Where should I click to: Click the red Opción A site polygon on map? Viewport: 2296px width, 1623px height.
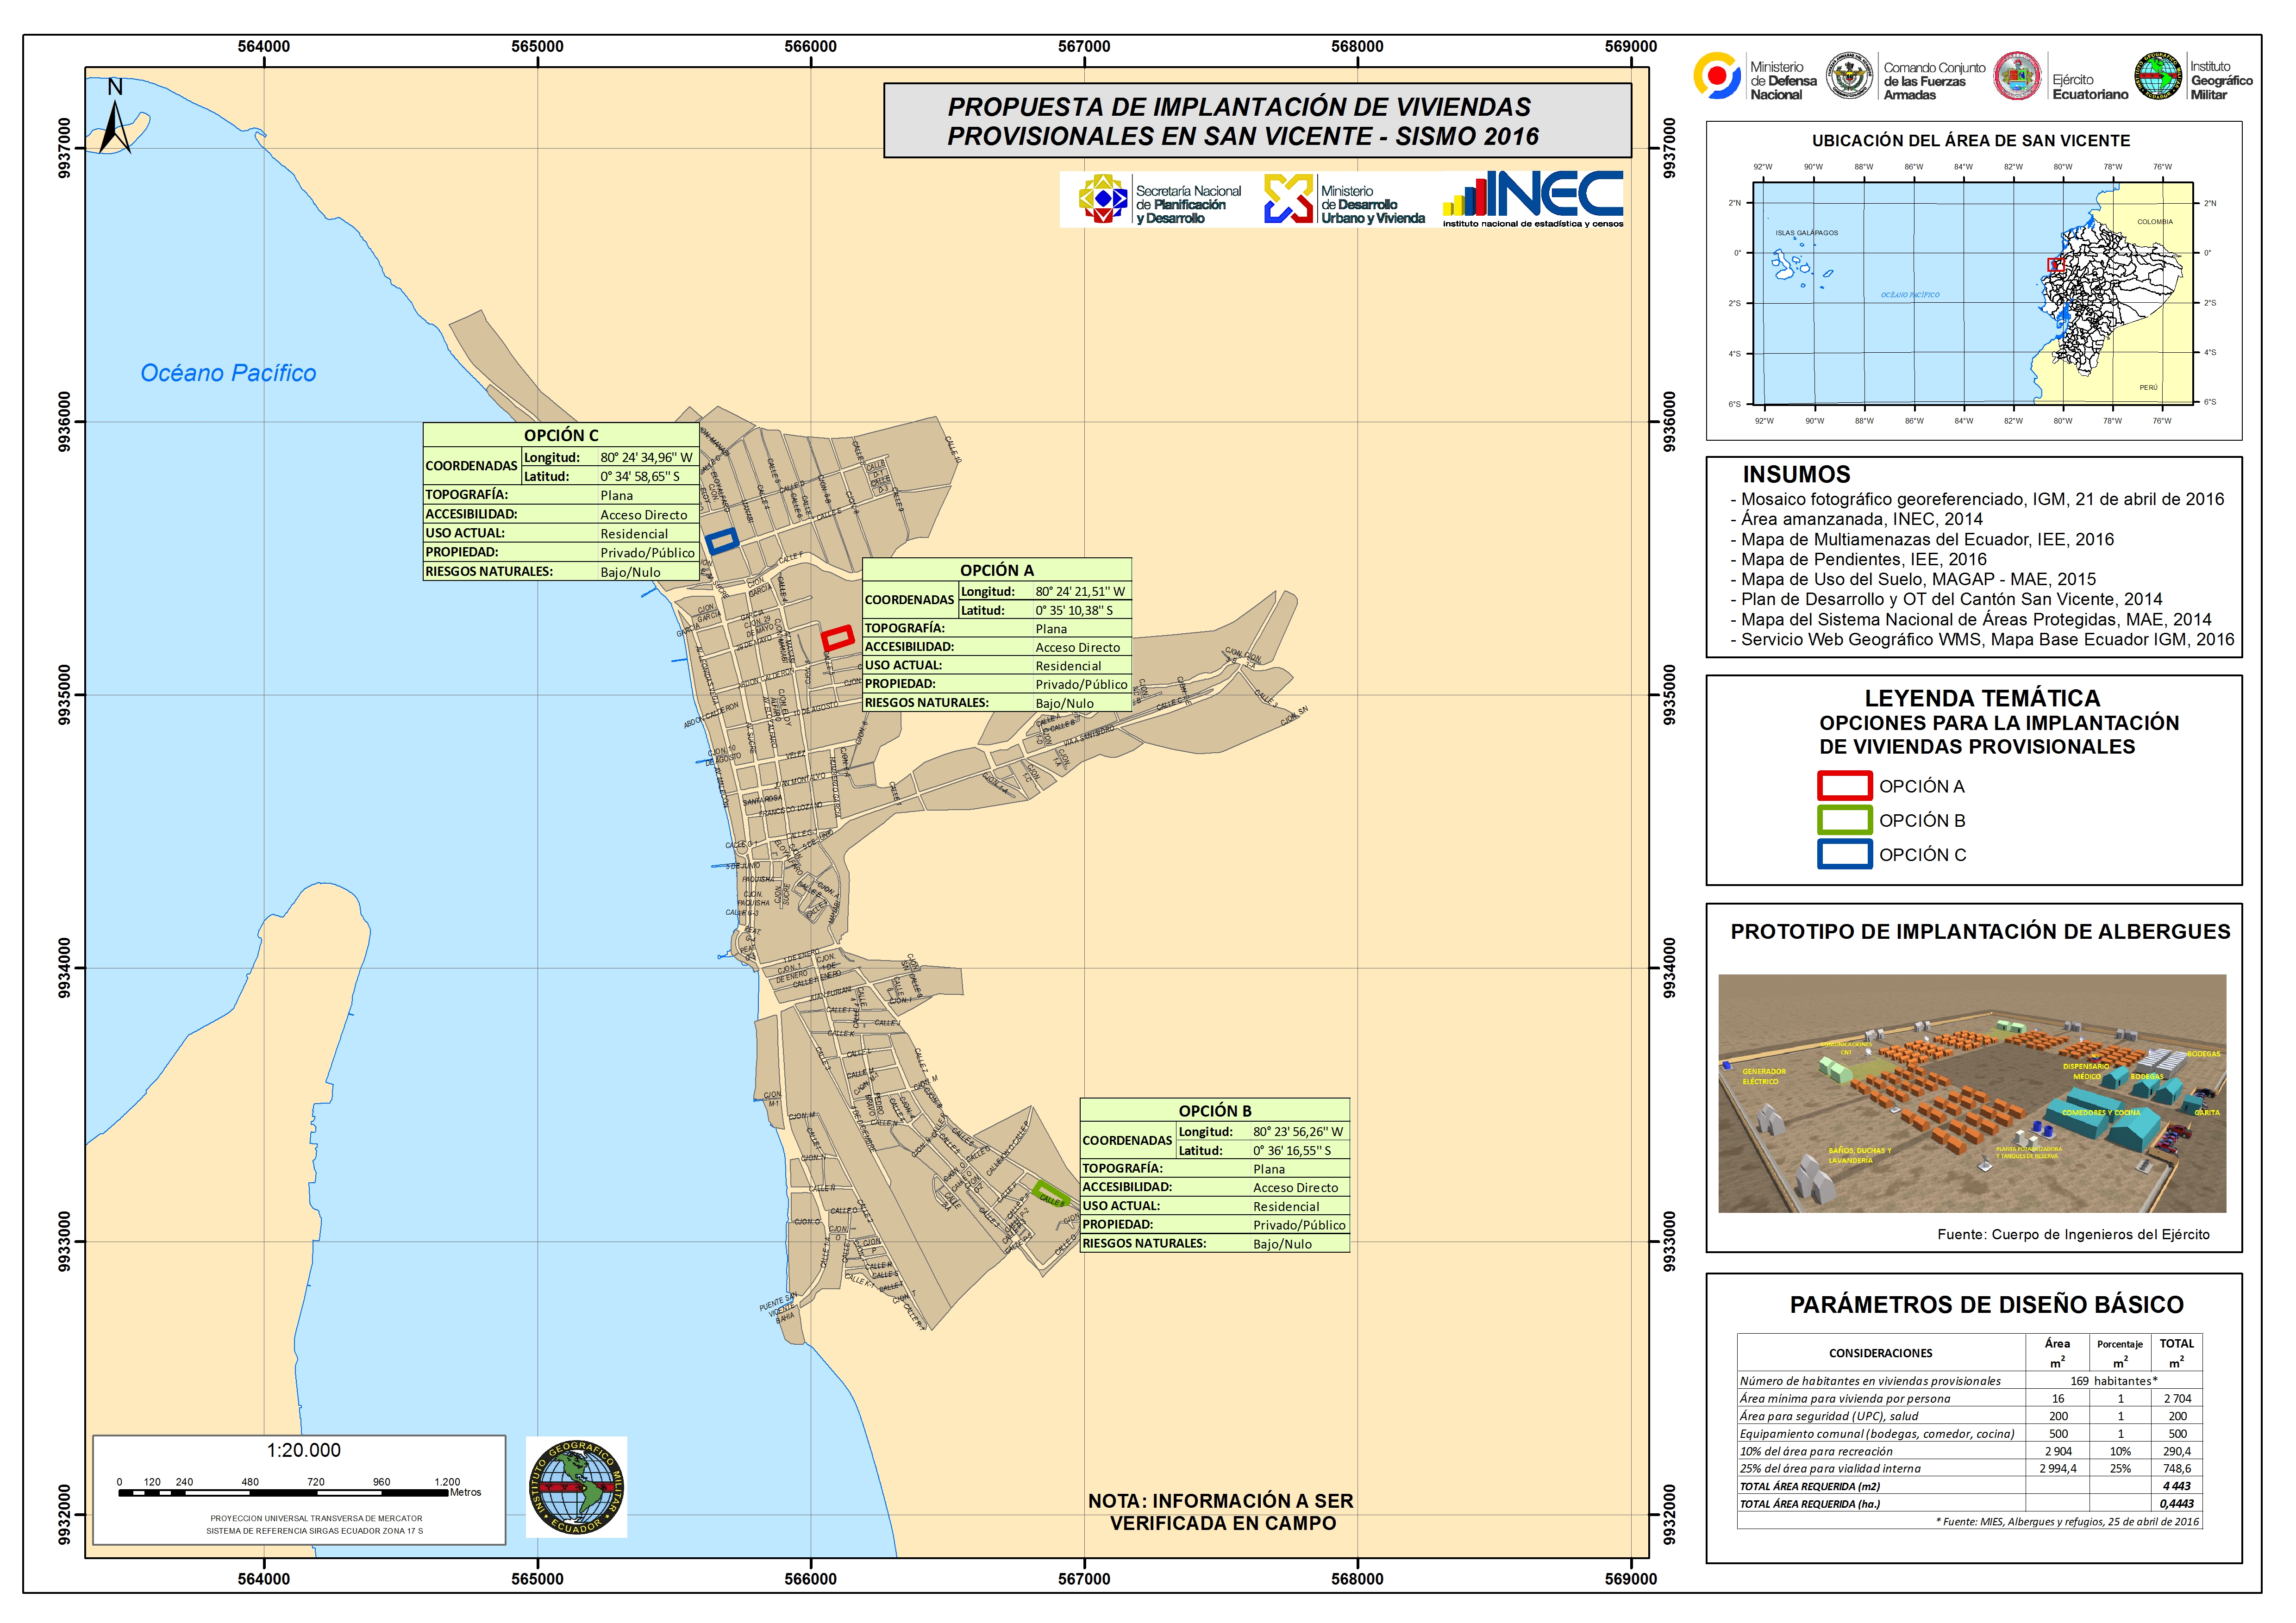coord(837,638)
